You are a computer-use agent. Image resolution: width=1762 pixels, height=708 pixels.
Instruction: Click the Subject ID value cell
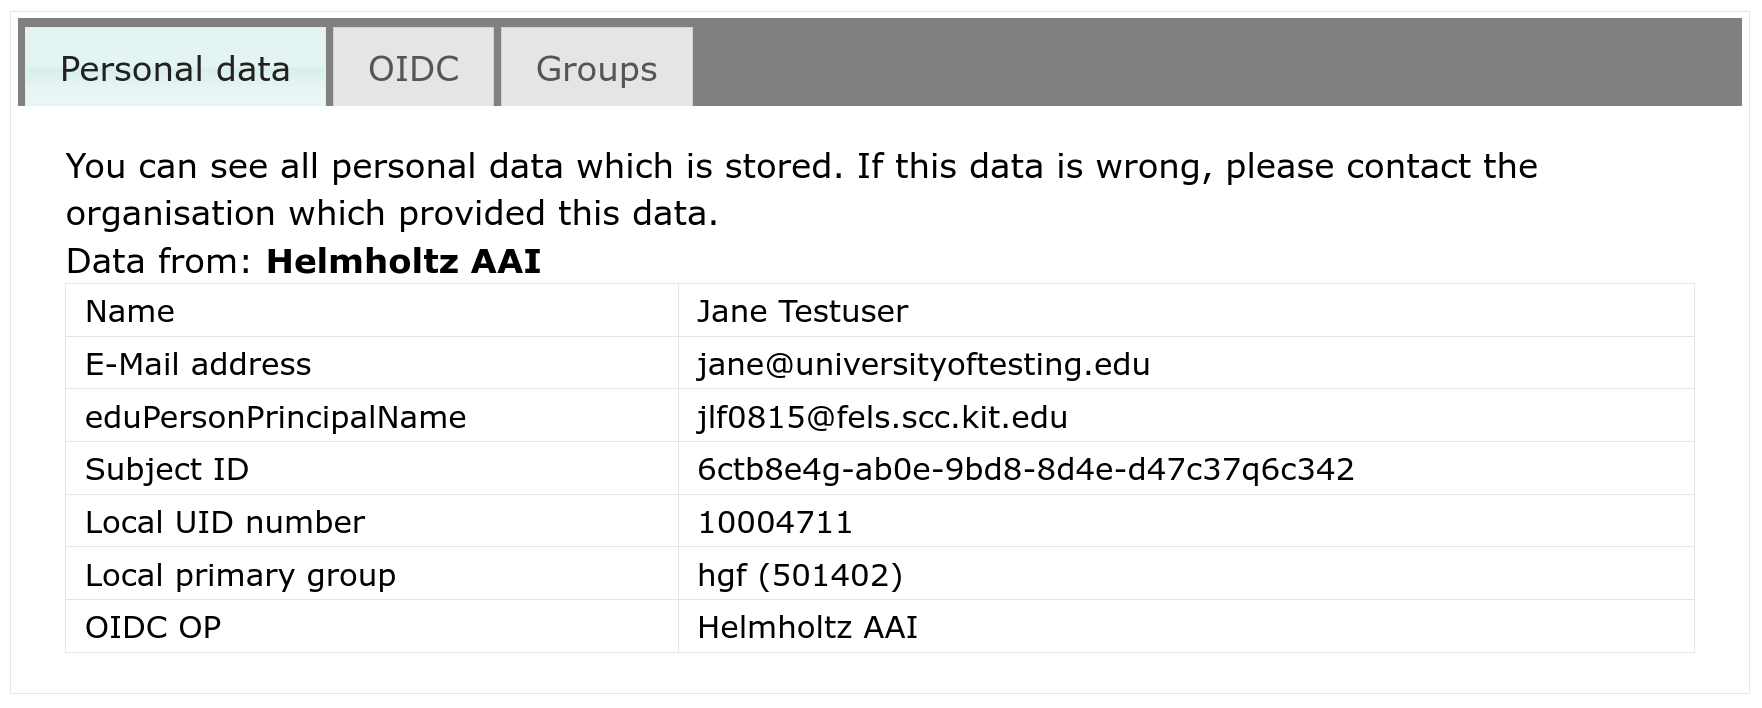point(1186,469)
